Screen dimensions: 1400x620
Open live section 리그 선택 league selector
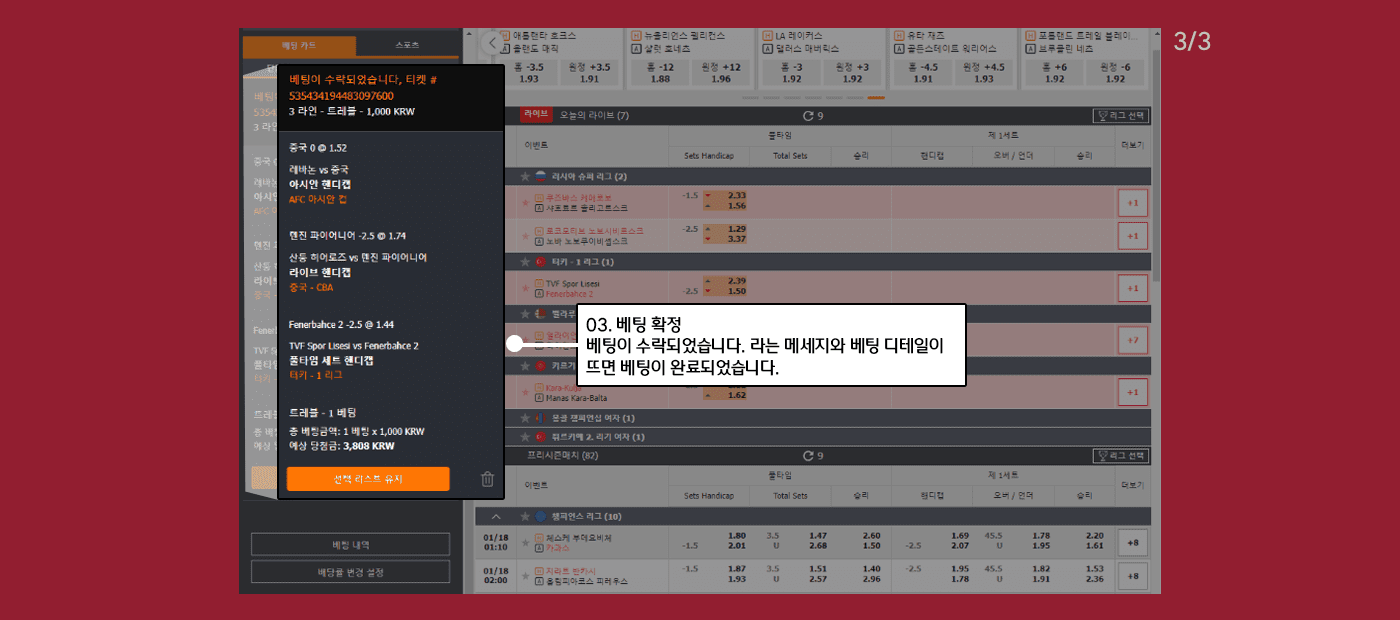pos(1121,116)
